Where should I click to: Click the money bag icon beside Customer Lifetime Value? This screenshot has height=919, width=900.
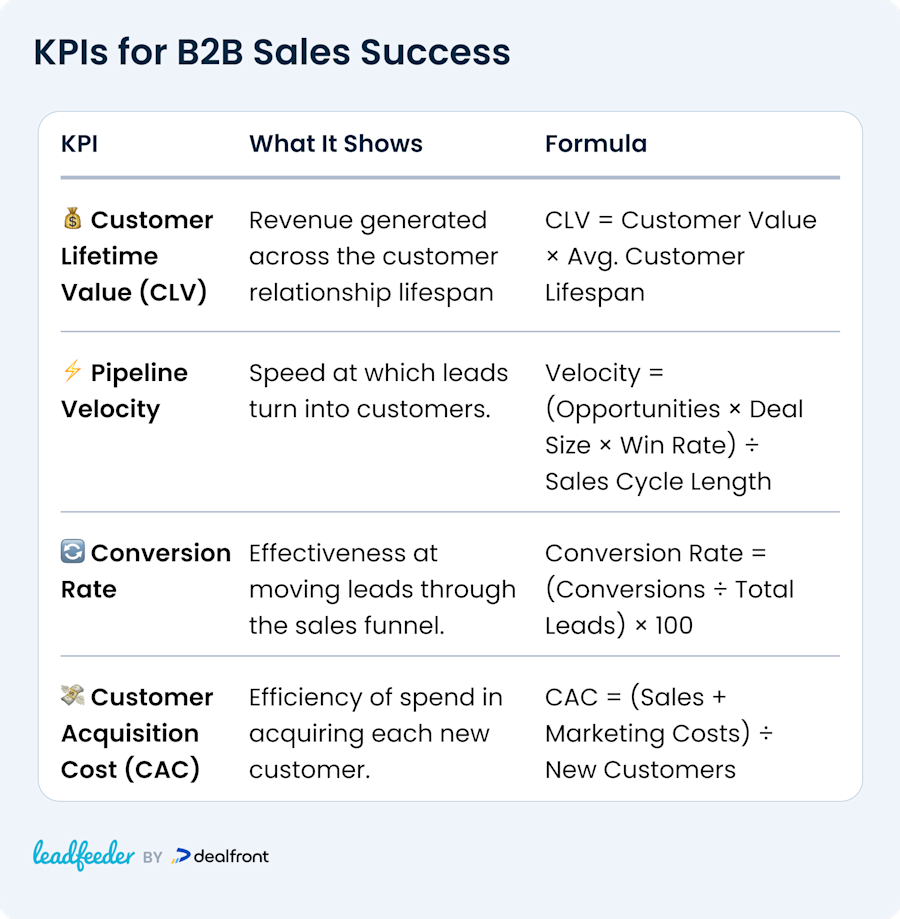click(x=73, y=219)
